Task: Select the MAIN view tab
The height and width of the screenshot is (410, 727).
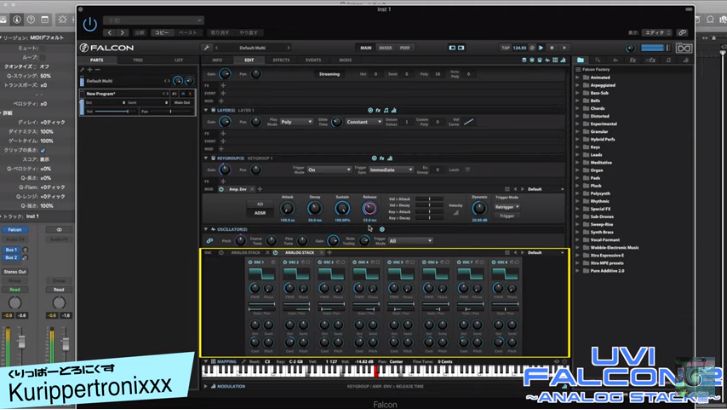Action: click(x=366, y=48)
